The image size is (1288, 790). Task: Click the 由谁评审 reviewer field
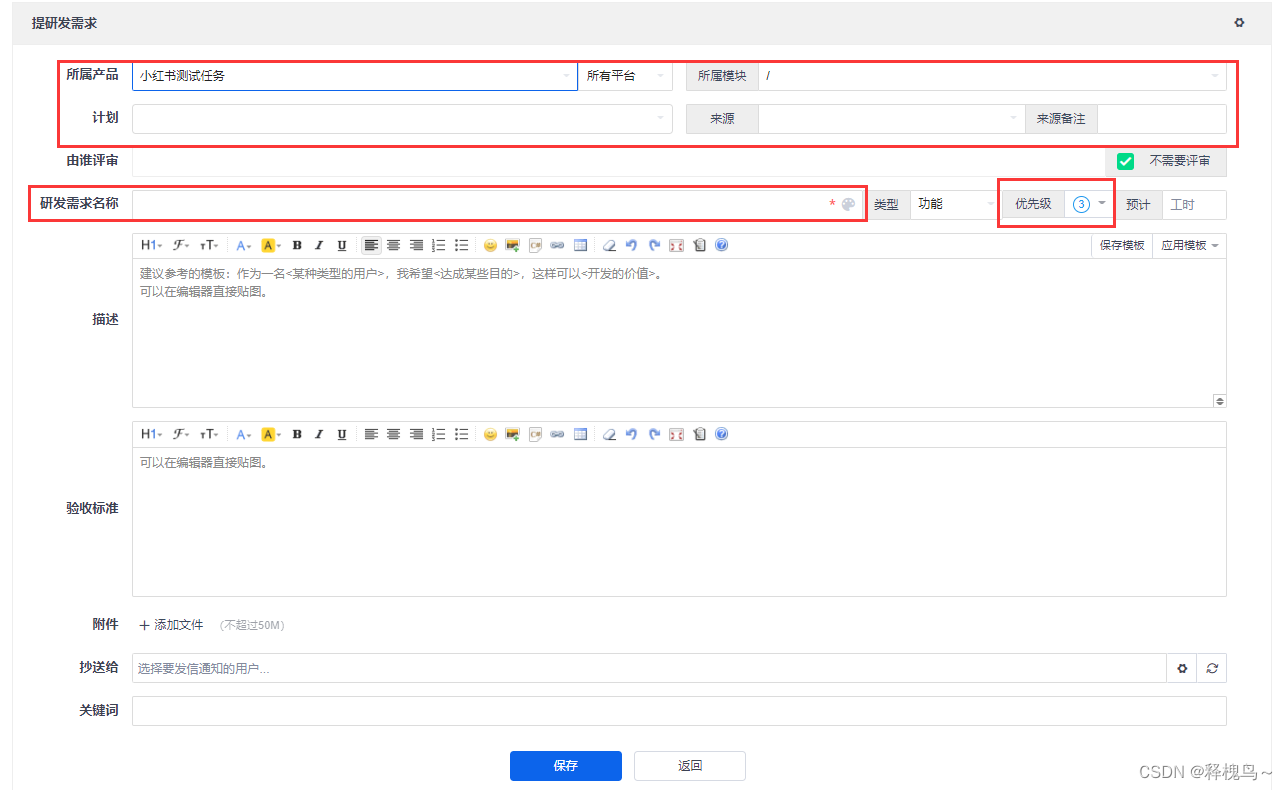(618, 161)
